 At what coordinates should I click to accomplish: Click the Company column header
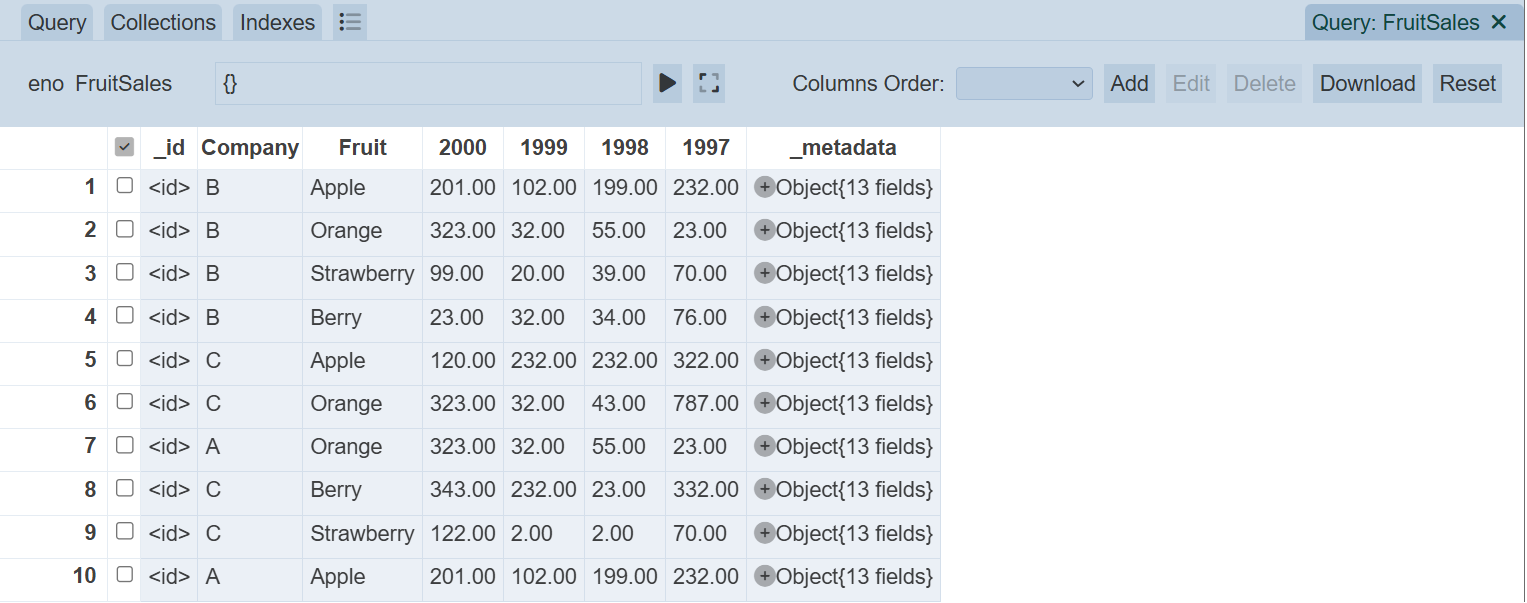click(250, 148)
